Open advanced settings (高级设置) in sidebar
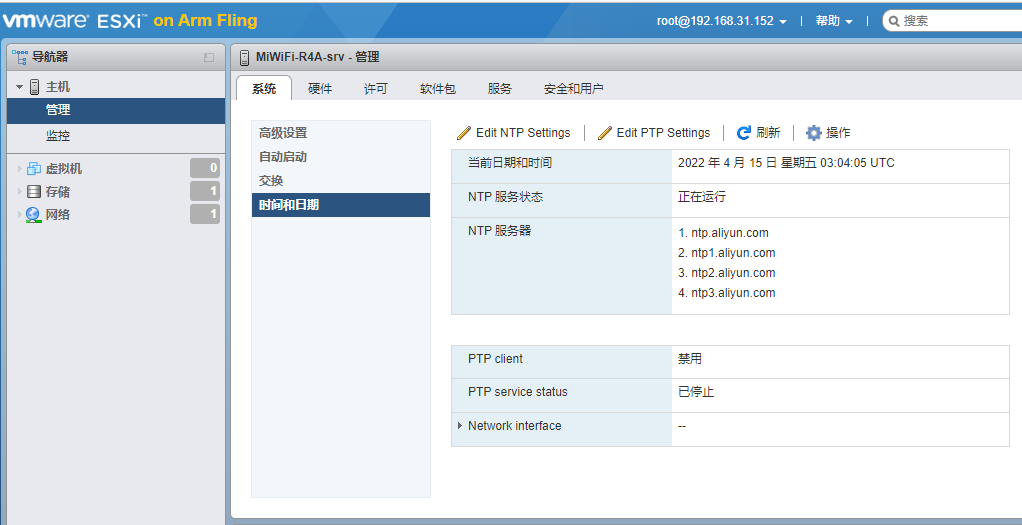The width and height of the screenshot is (1022, 525). coord(283,133)
